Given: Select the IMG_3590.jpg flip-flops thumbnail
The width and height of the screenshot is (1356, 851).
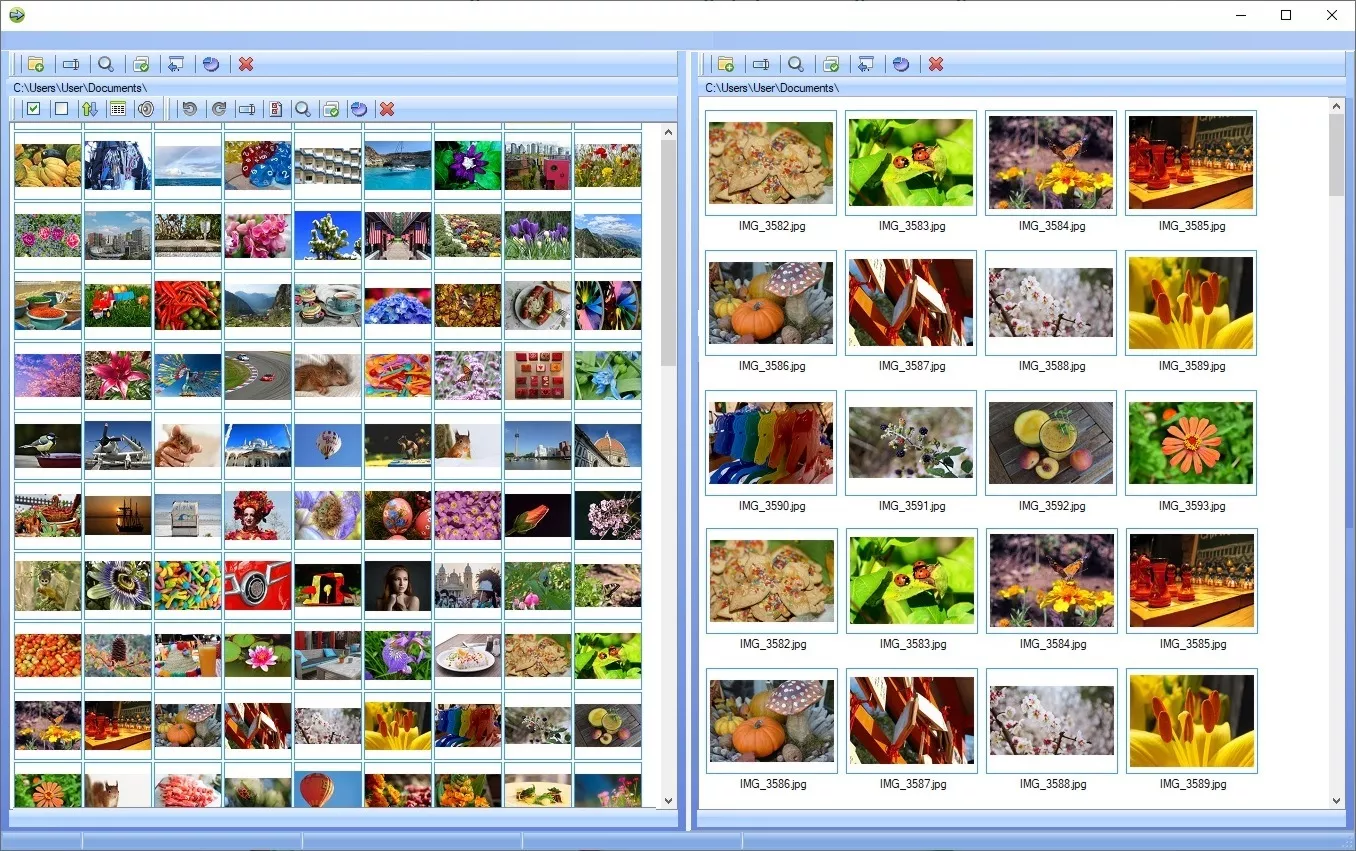Looking at the screenshot, I should [x=770, y=443].
